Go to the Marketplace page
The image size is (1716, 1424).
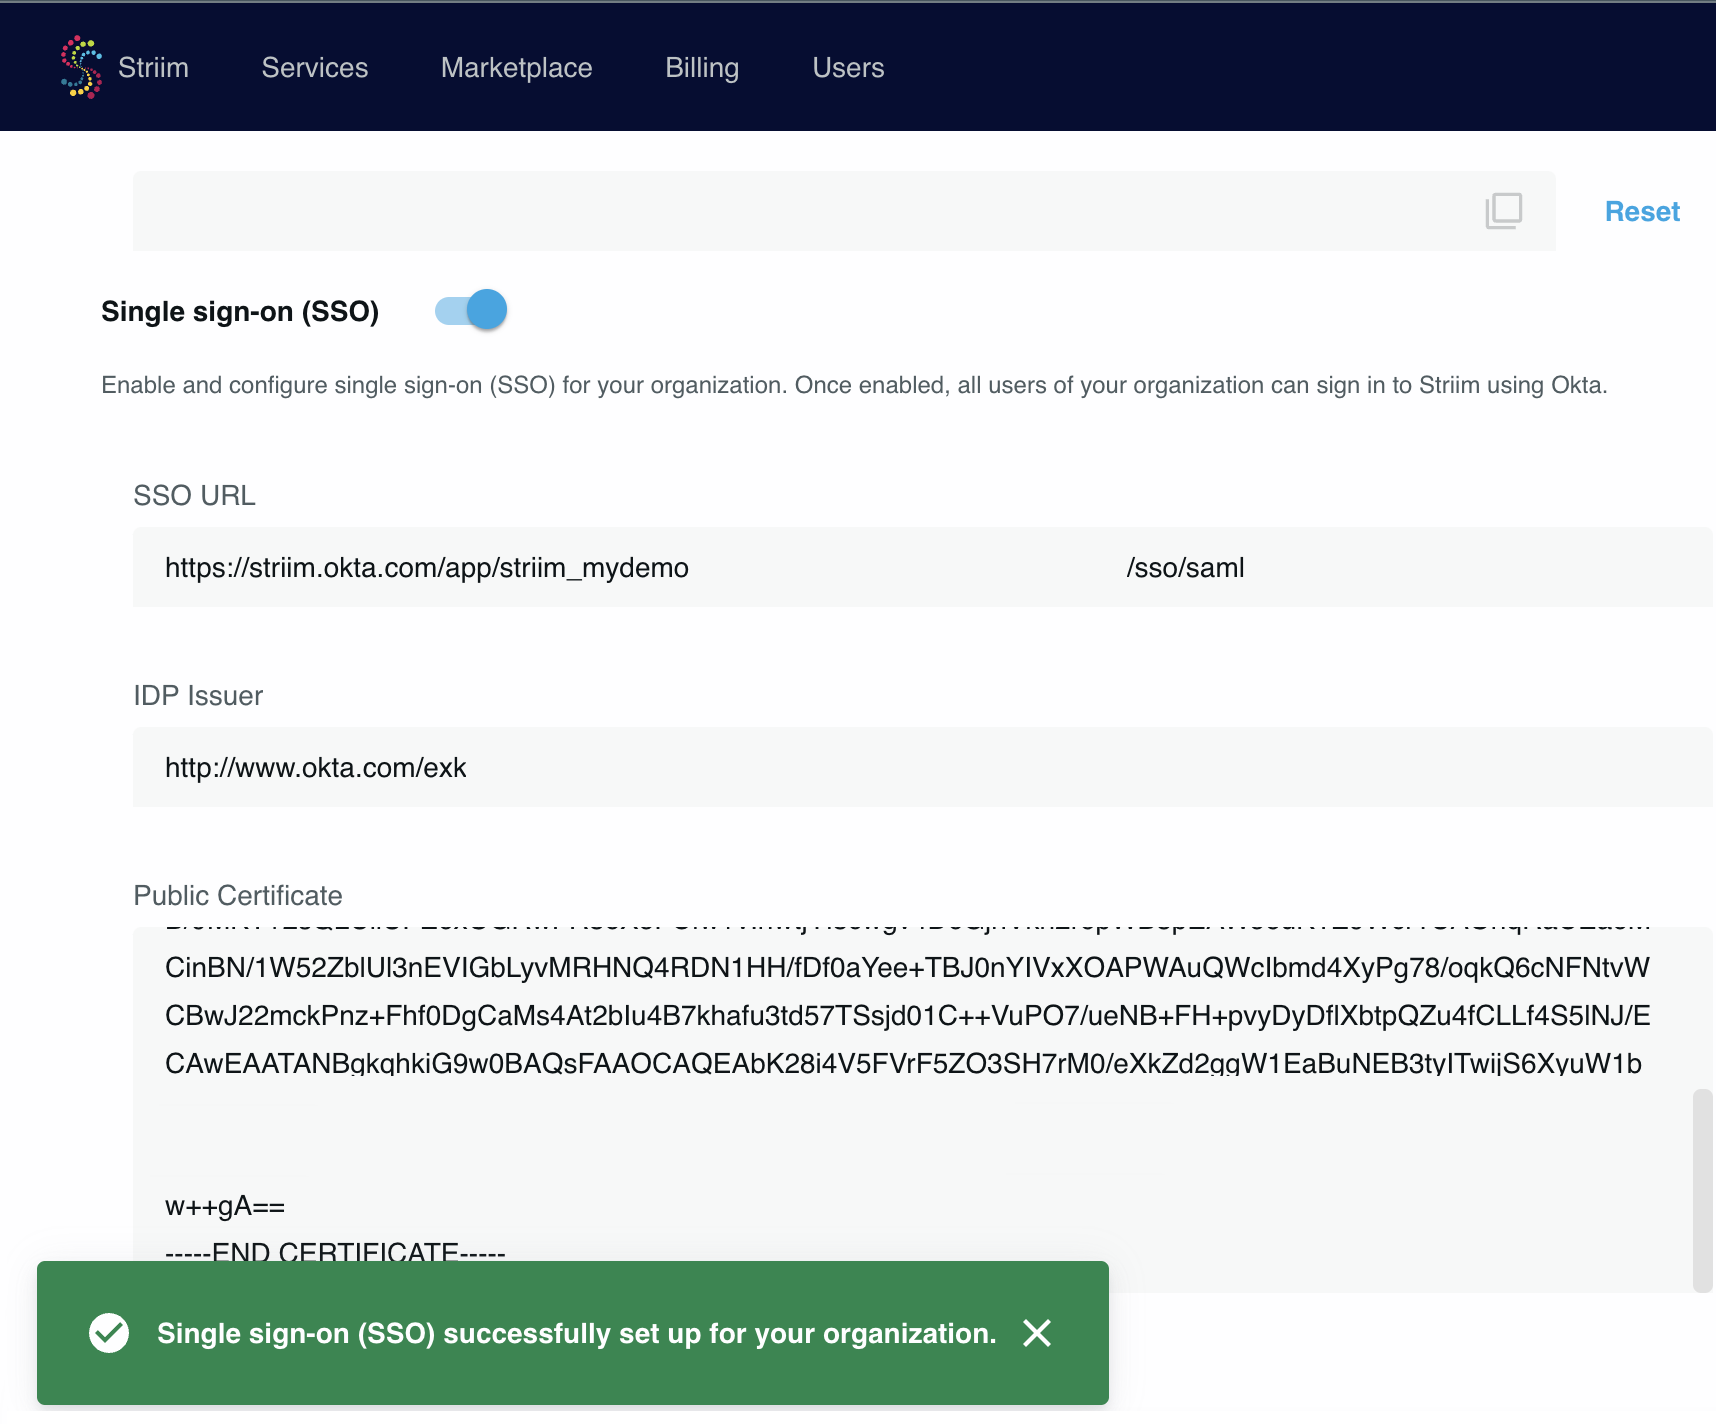coord(516,68)
